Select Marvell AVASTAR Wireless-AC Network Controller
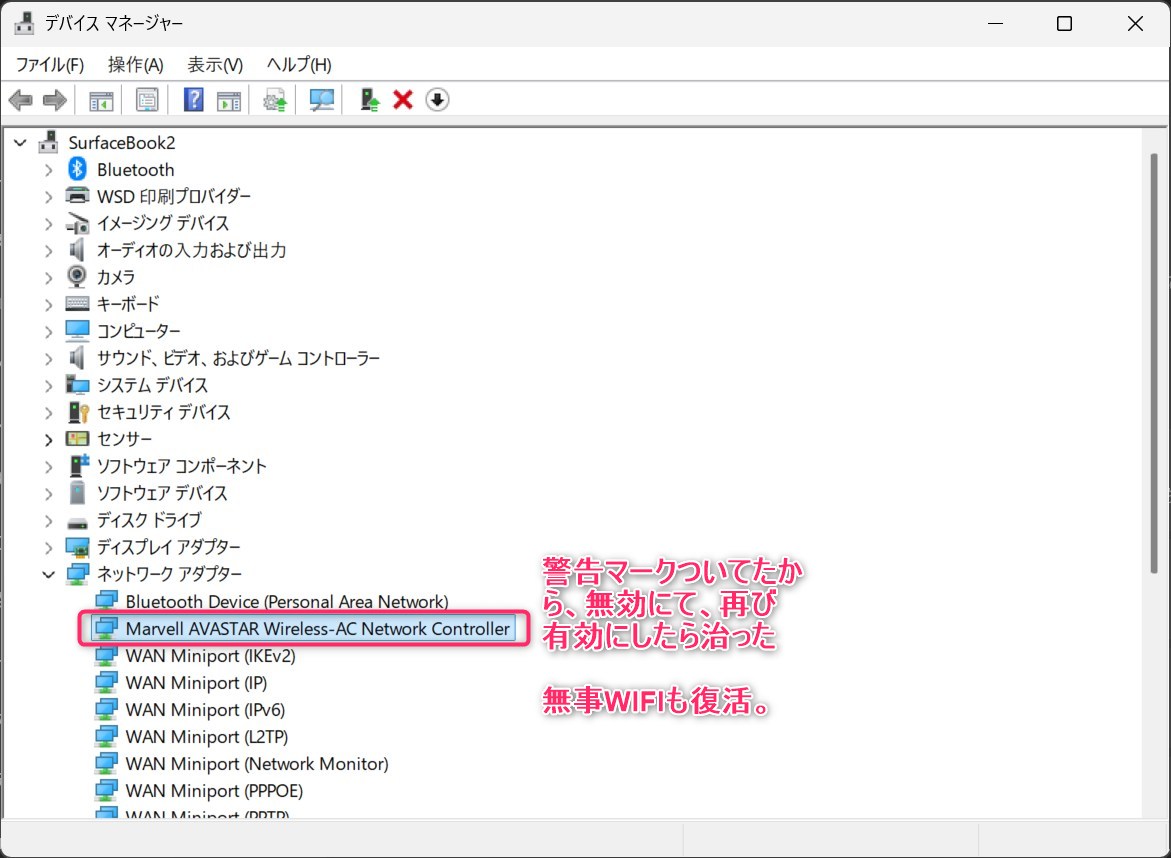This screenshot has height=858, width=1171. point(317,629)
